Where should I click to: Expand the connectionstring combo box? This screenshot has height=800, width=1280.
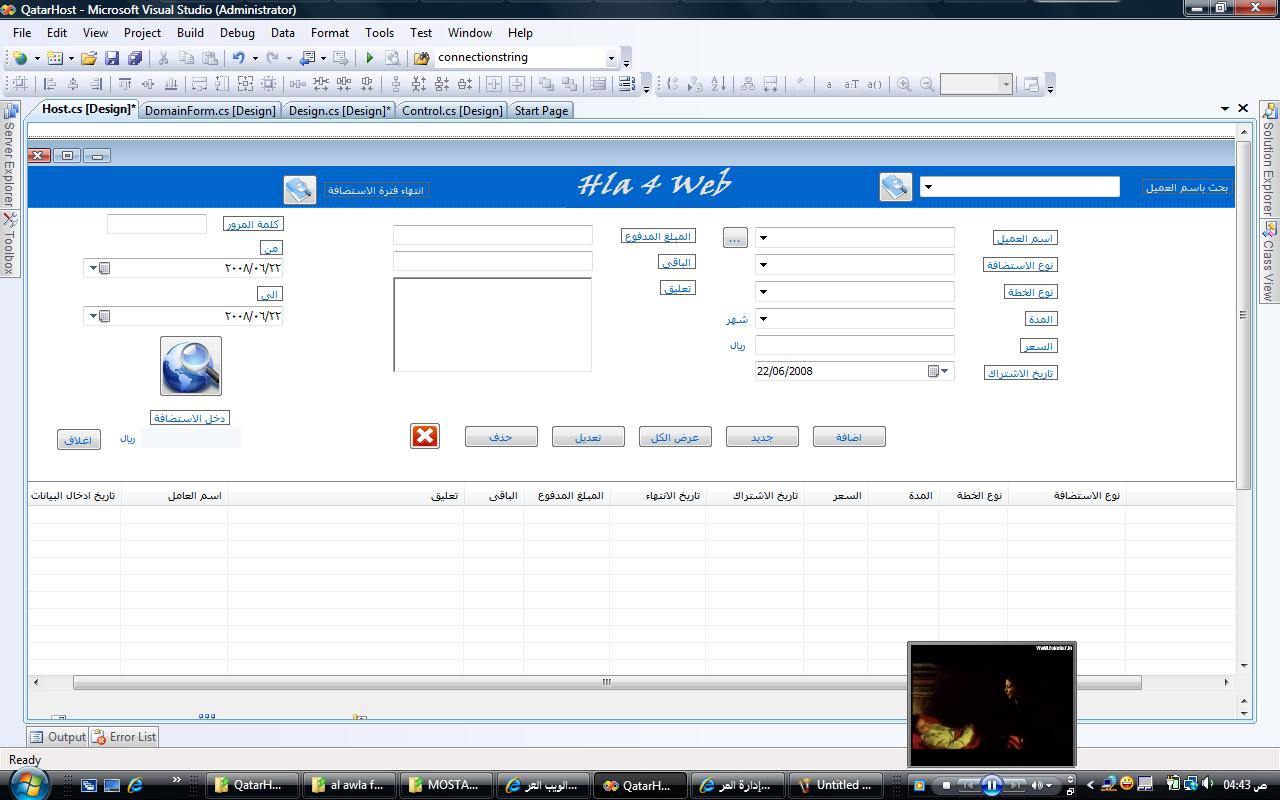[x=611, y=58]
